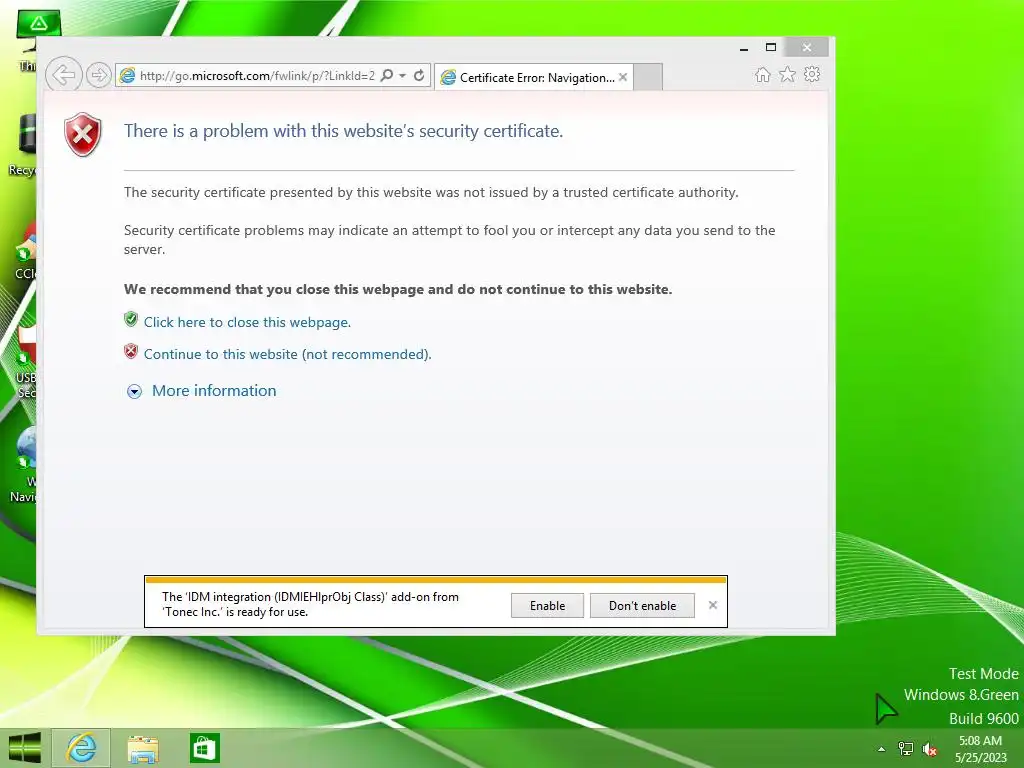Maximize the Internet Explorer window

[771, 48]
